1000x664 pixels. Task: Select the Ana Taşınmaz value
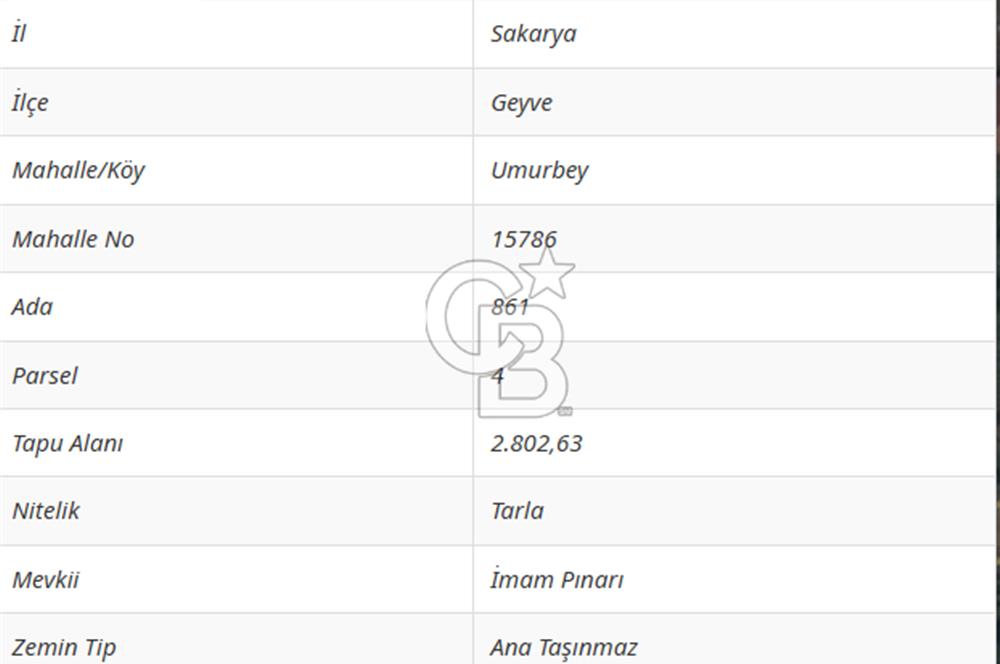coord(563,647)
